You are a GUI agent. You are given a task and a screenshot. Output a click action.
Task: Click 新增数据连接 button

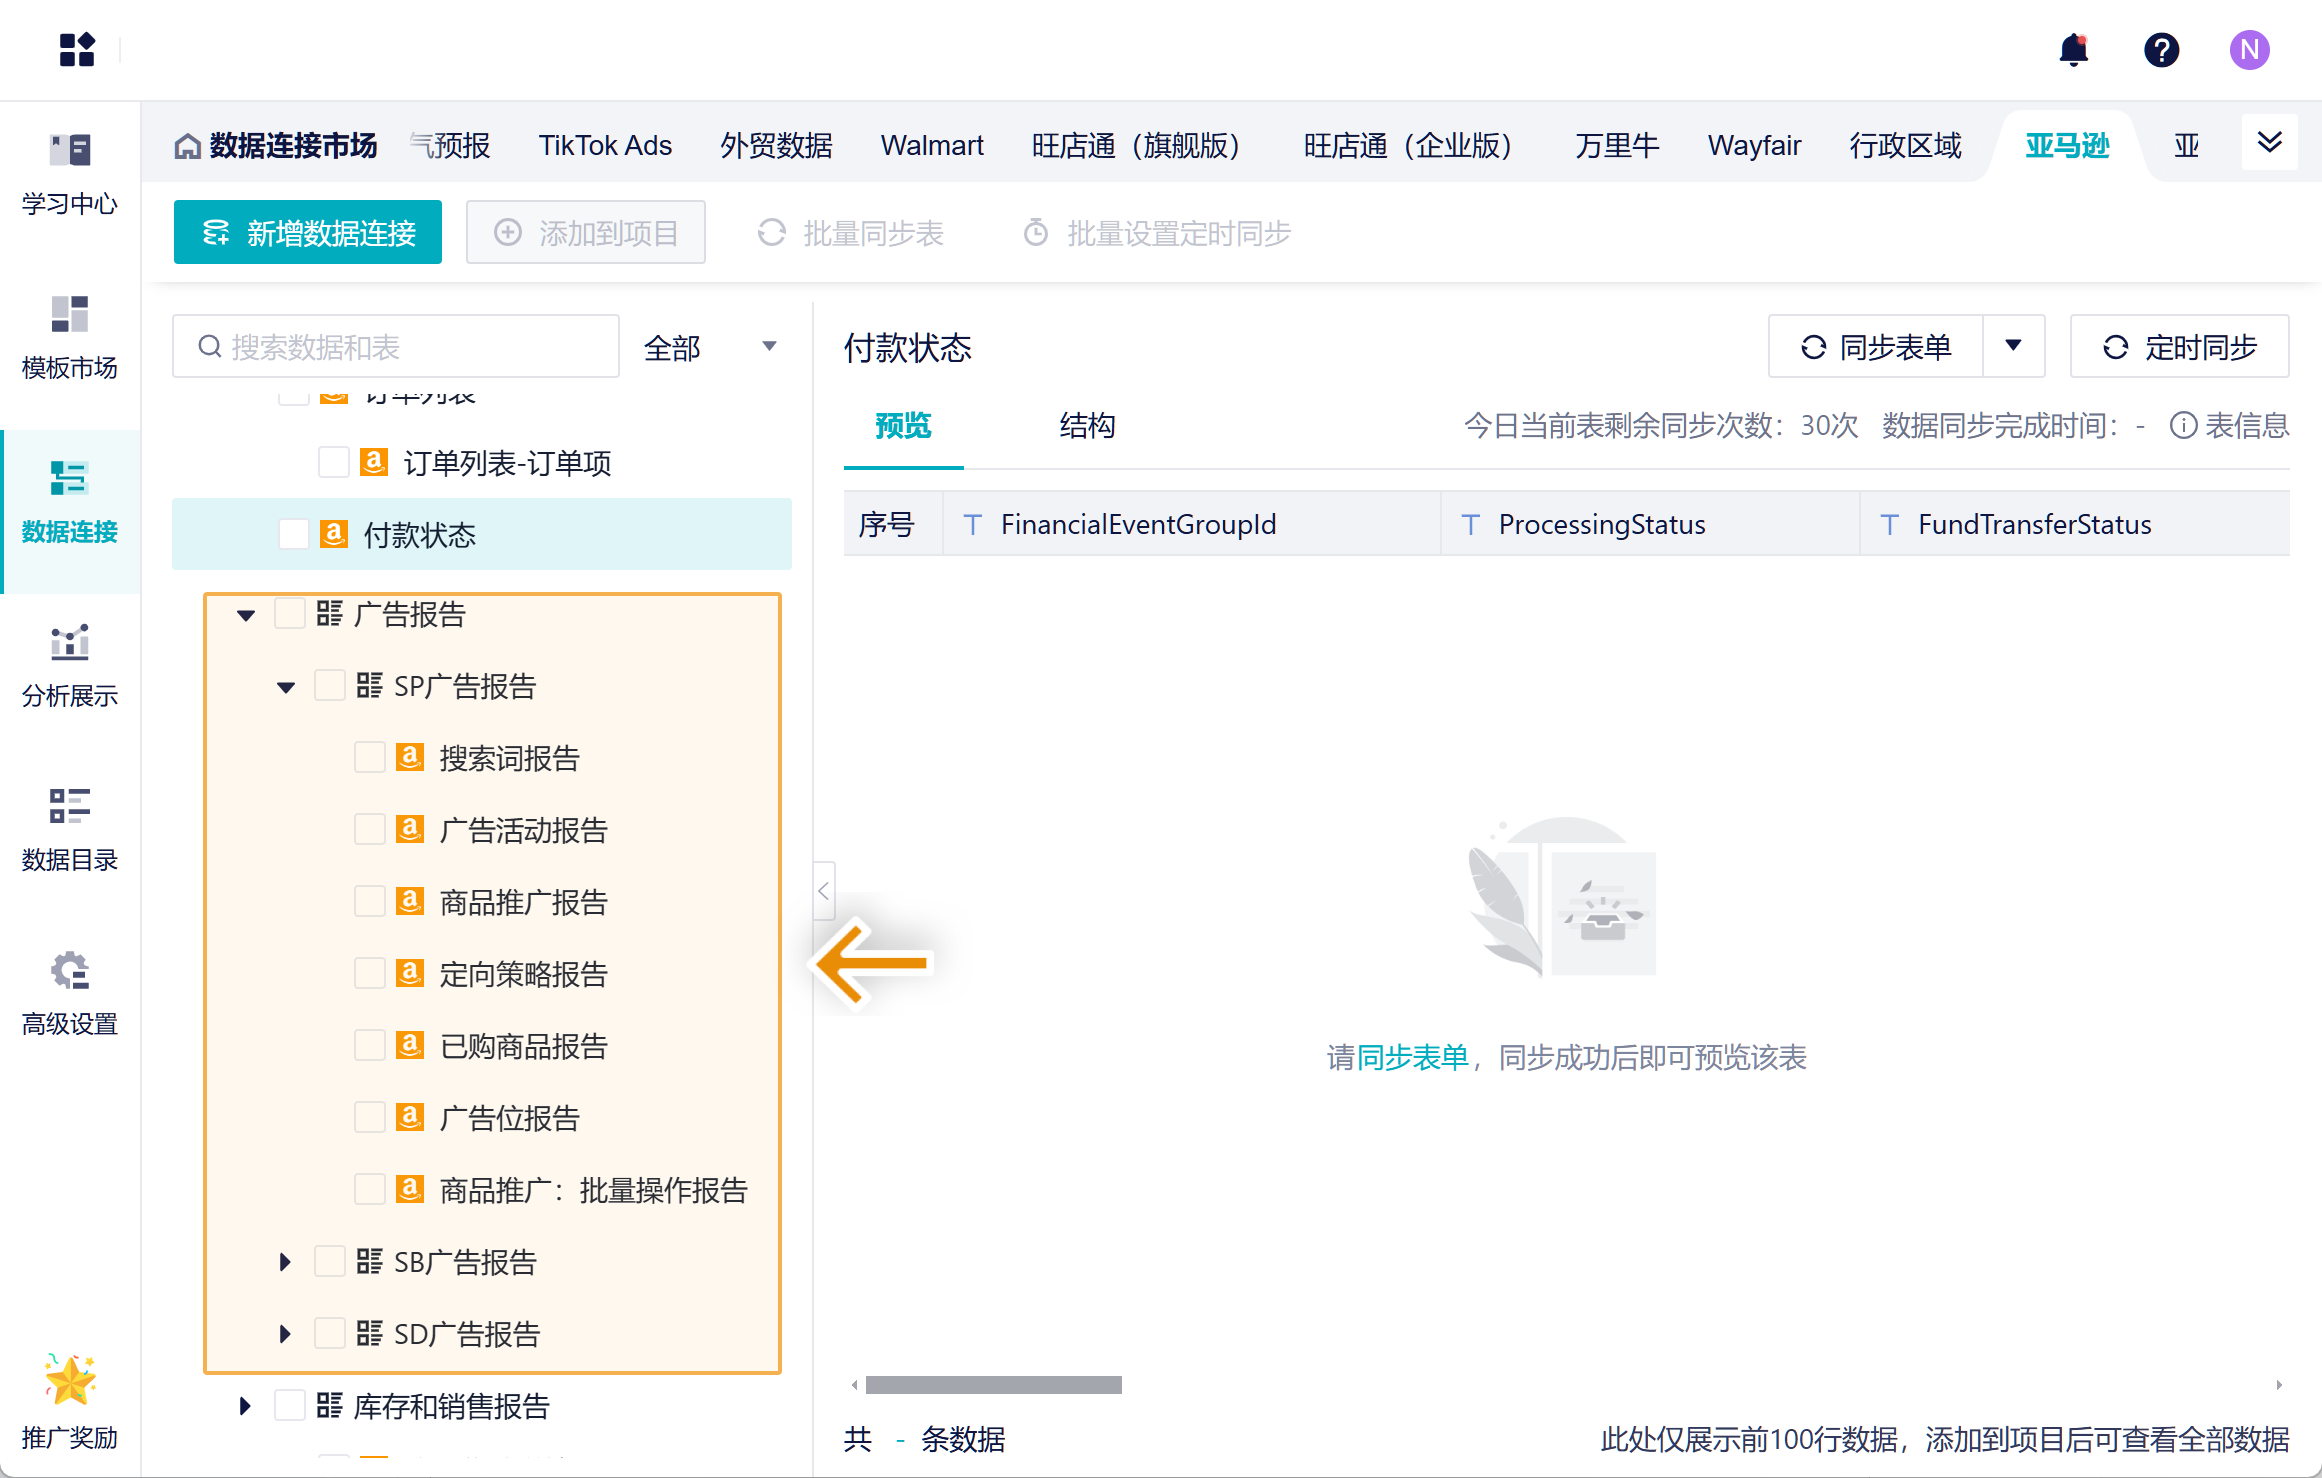308,232
